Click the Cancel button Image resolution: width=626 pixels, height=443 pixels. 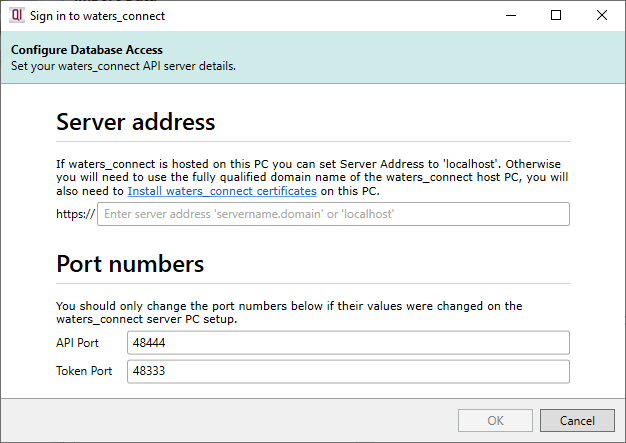tap(577, 420)
